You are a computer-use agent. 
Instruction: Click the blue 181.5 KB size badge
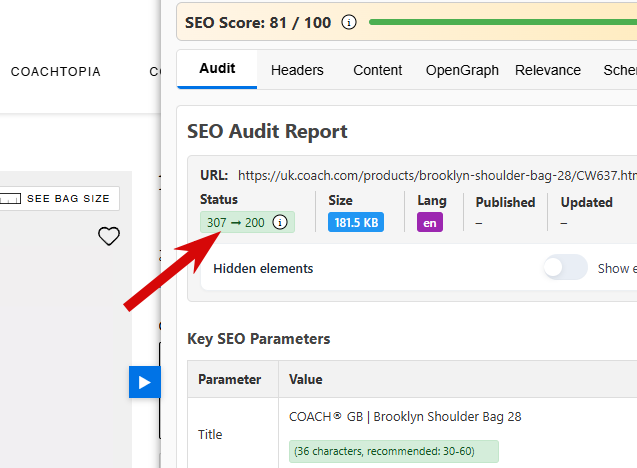pos(356,223)
